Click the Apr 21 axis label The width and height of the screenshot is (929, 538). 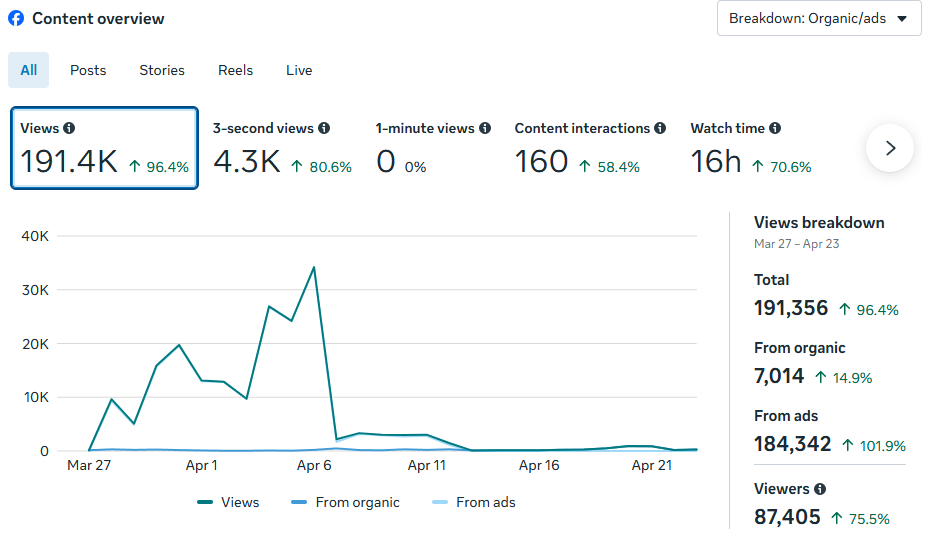[x=652, y=465]
